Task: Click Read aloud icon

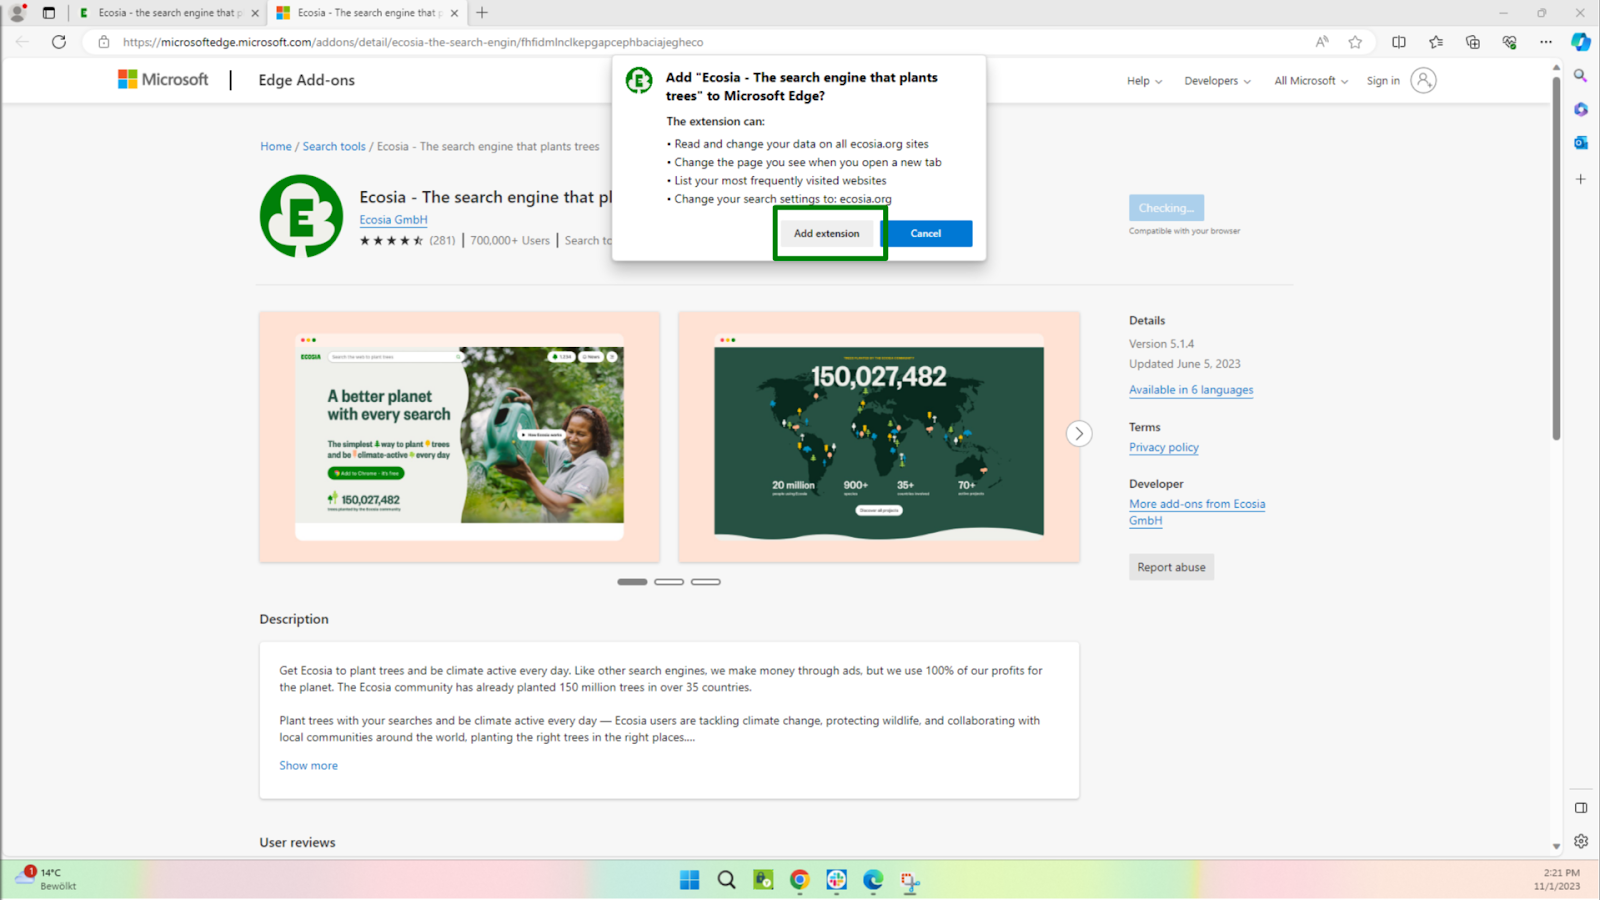Action: pyautogui.click(x=1322, y=42)
